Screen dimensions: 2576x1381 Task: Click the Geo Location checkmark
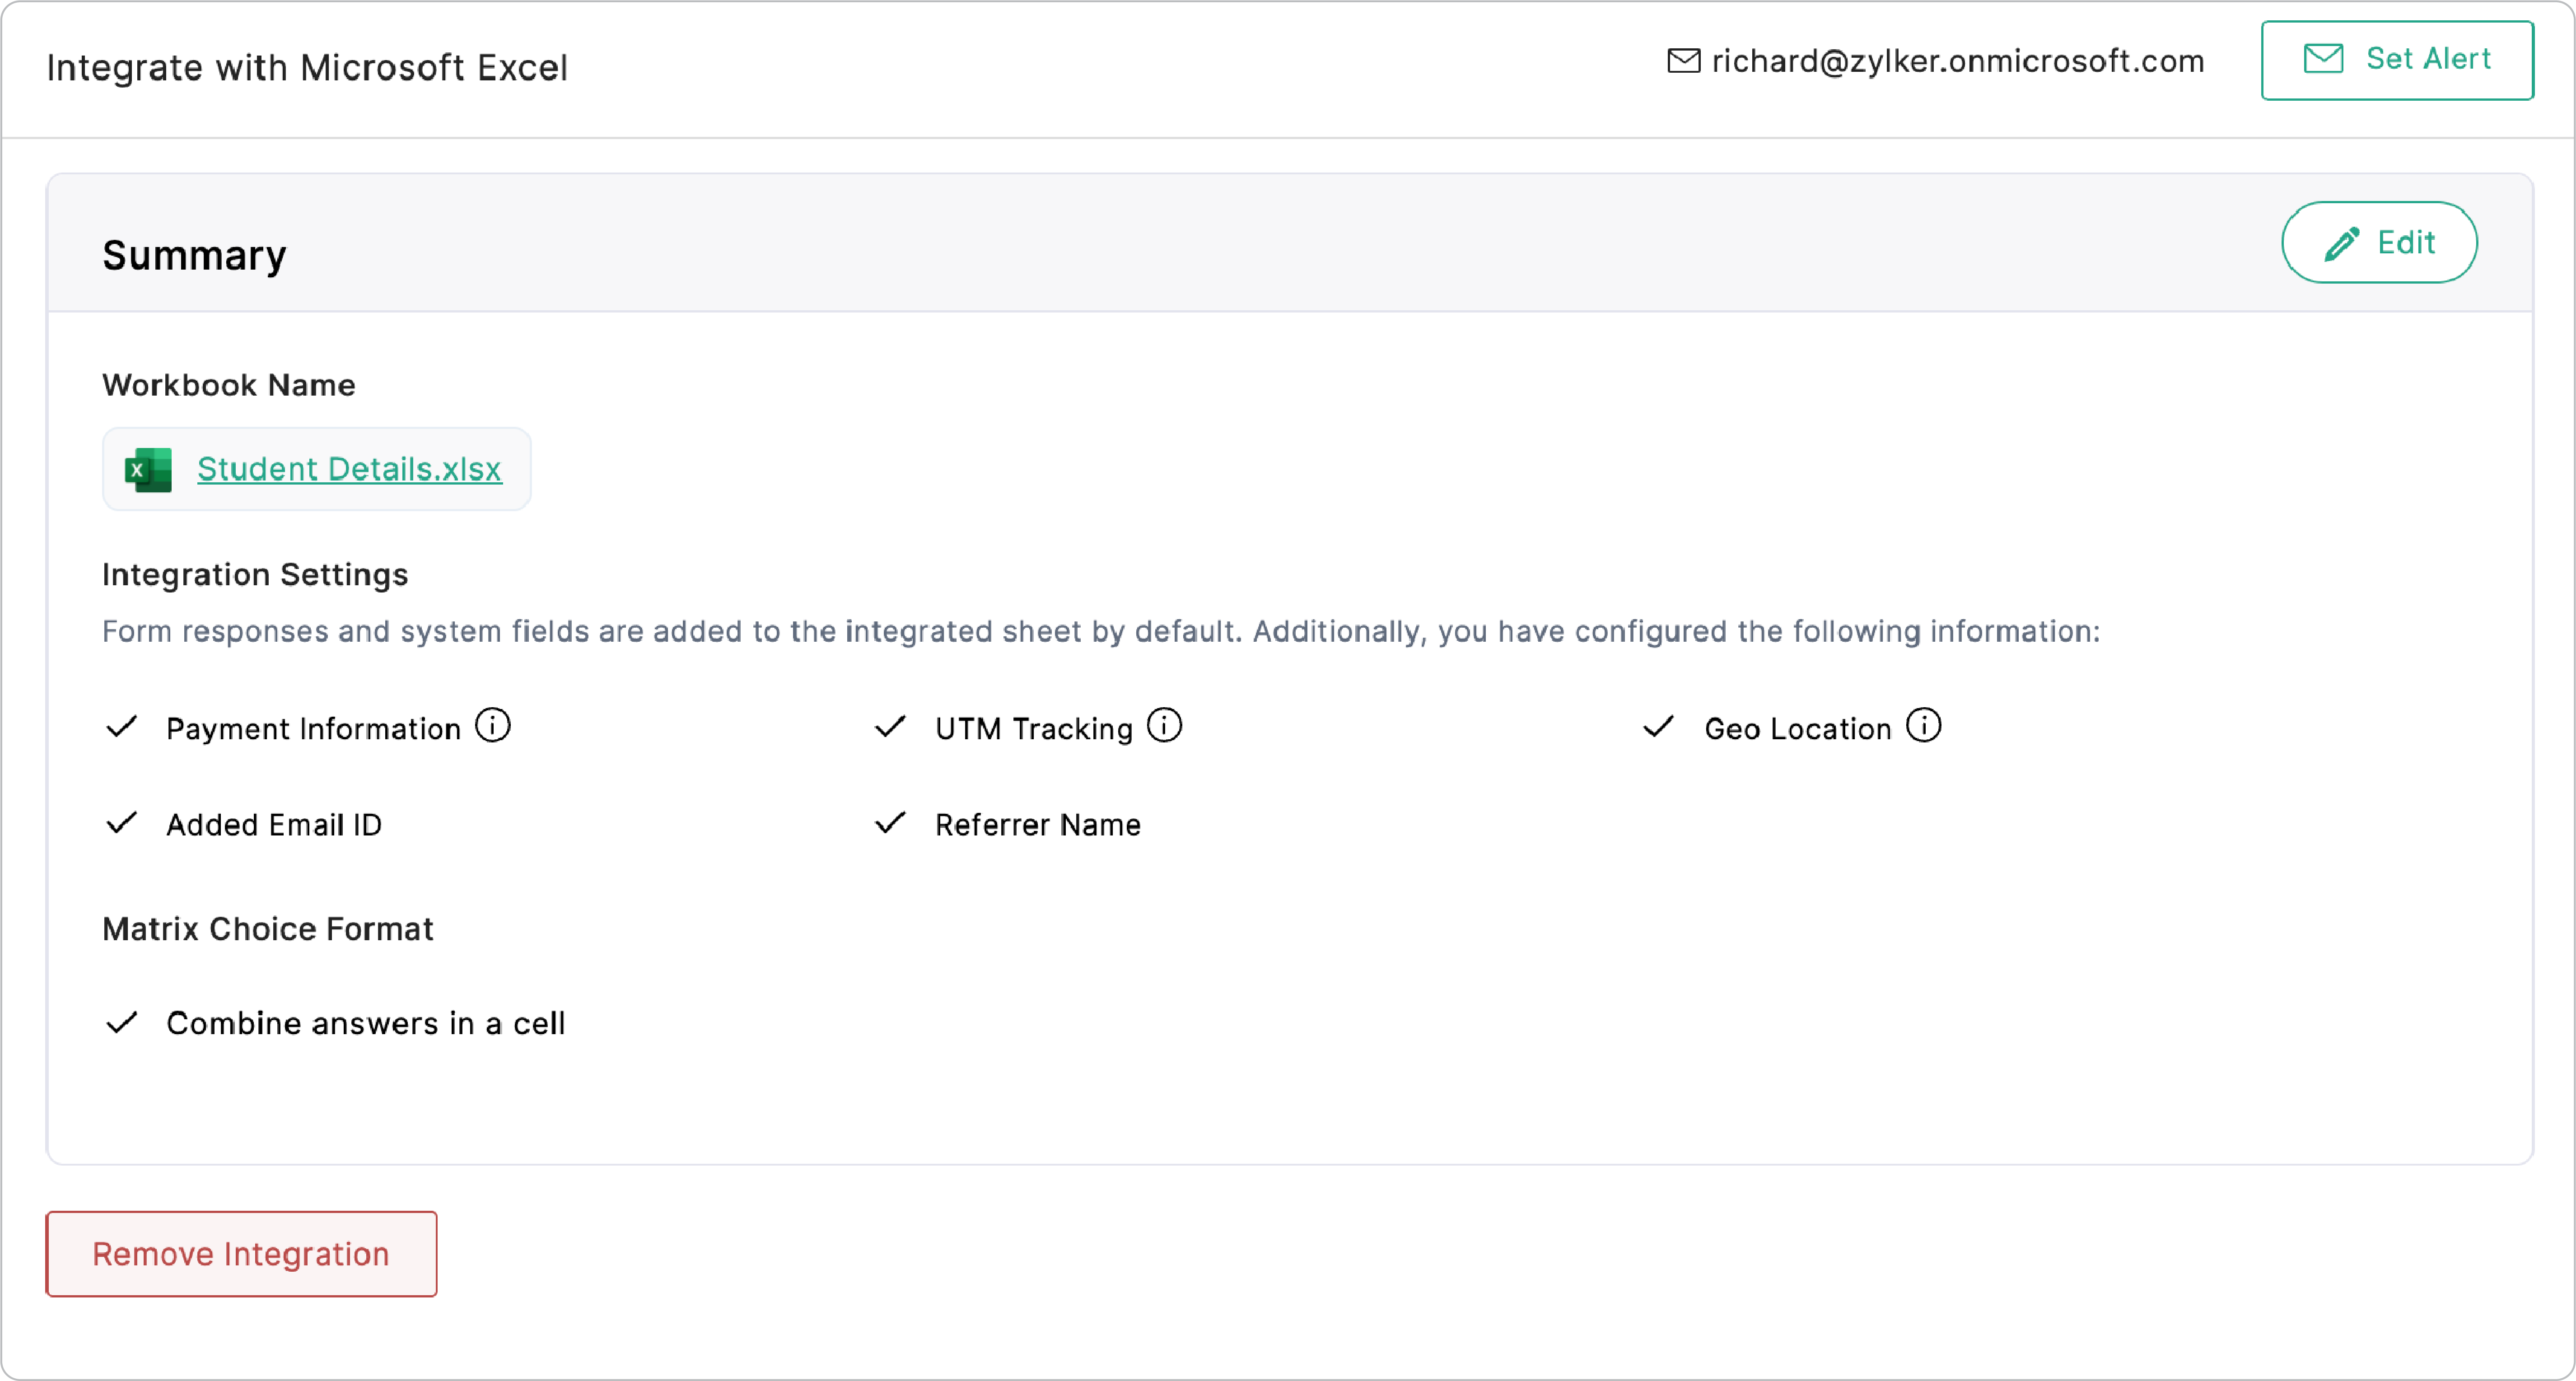[x=1658, y=727]
